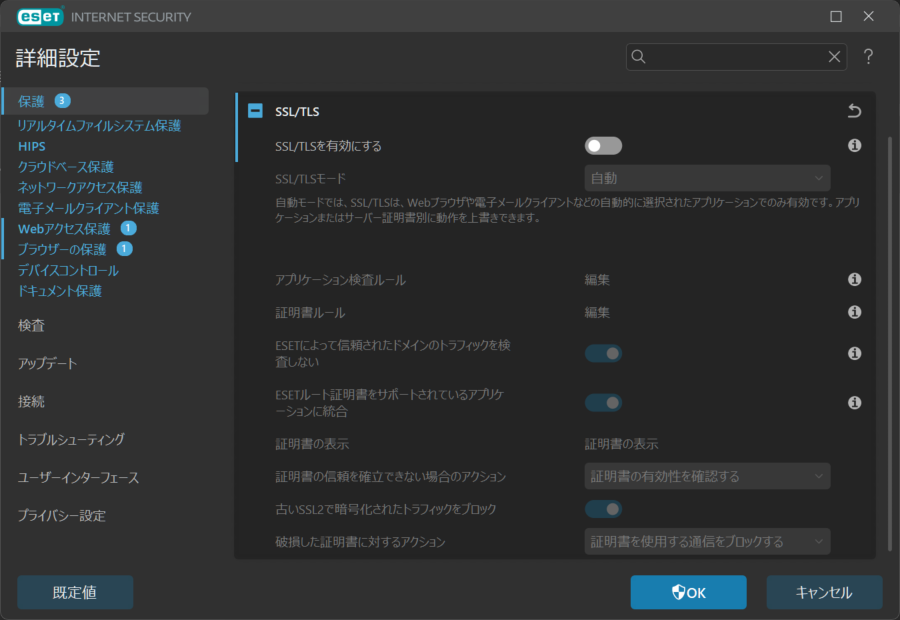
Task: Open 破損した証明書に対するアクション dropdown
Action: click(707, 541)
